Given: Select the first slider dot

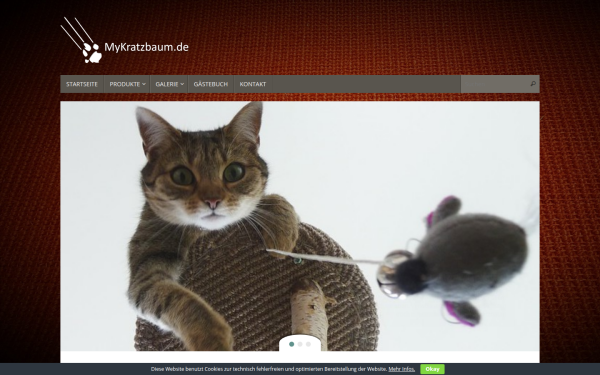Looking at the screenshot, I should (x=292, y=344).
